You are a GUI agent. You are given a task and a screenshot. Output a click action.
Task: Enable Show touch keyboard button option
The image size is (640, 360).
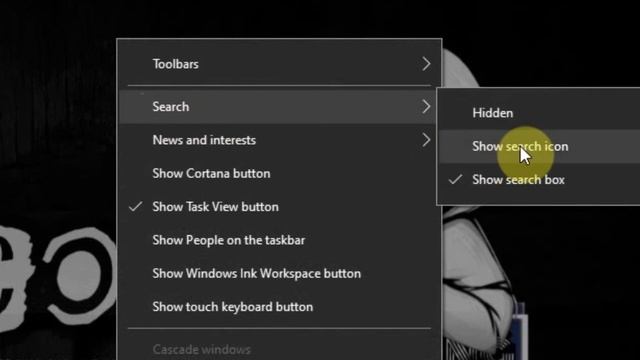(279, 307)
